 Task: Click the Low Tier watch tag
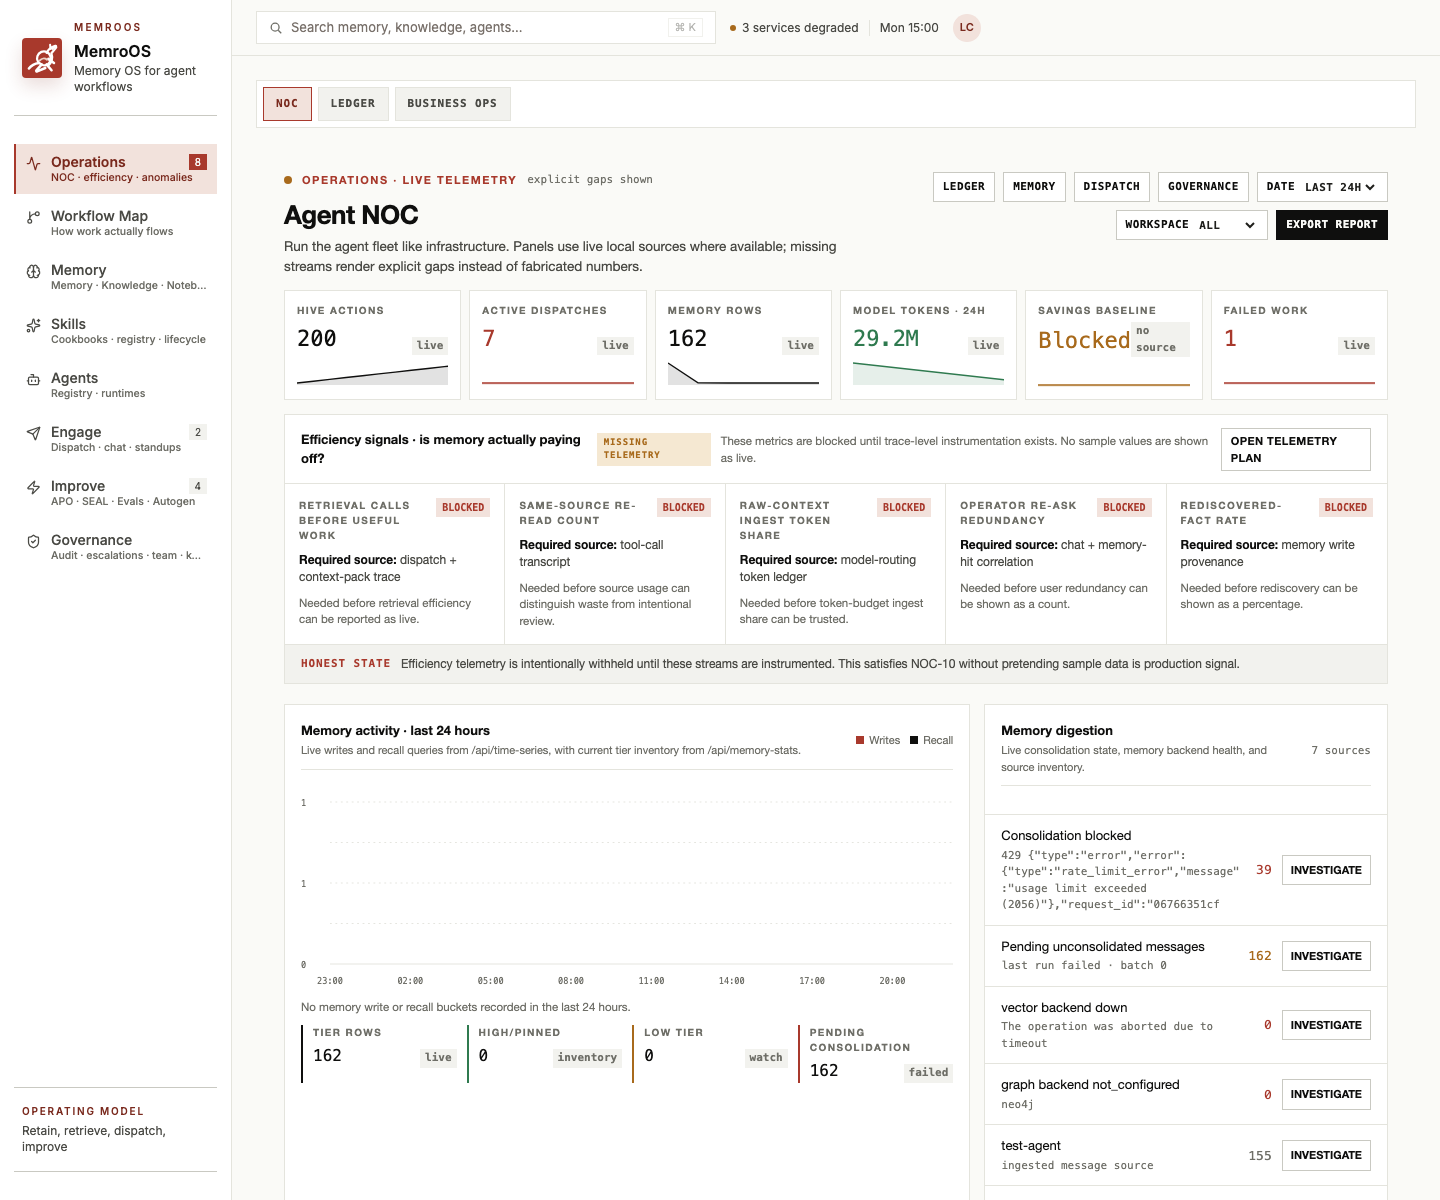(766, 1058)
